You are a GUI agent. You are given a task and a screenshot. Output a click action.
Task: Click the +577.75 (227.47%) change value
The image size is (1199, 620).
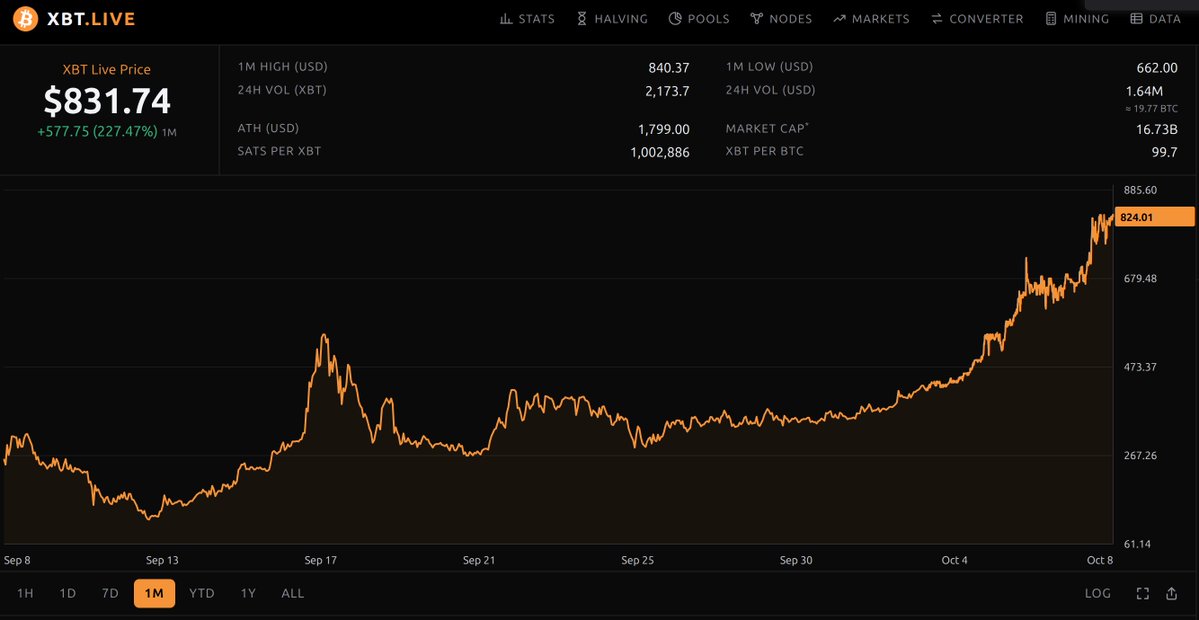98,131
